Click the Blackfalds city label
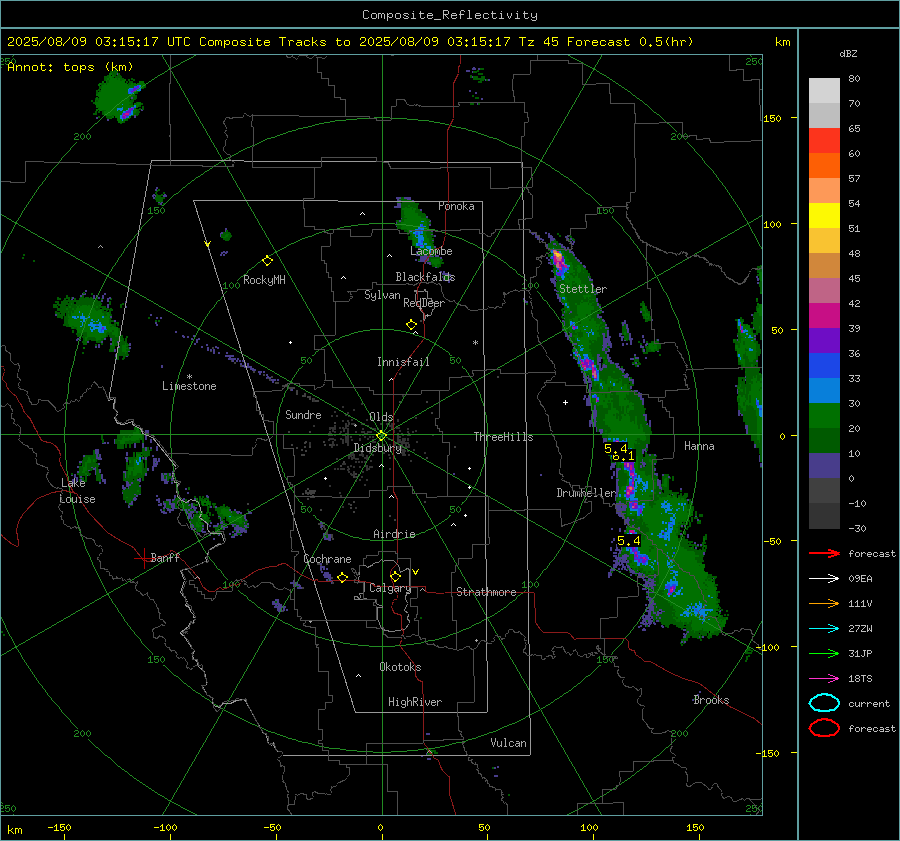The image size is (900, 841). [x=425, y=277]
